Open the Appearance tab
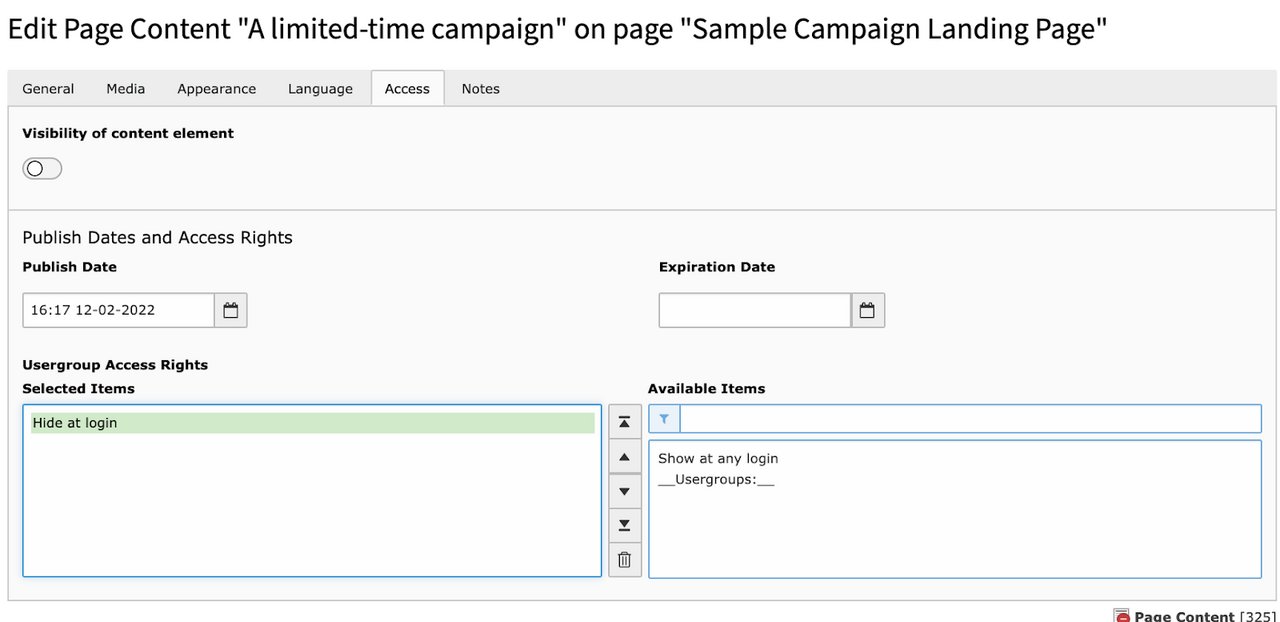 (x=216, y=88)
